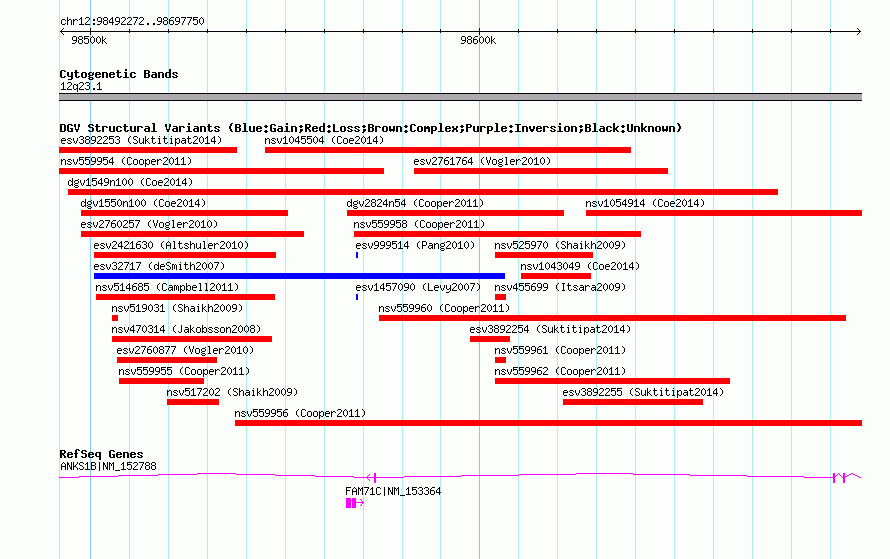Select nsv455699 (Itsara2009) label
The image size is (890, 559).
[560, 287]
